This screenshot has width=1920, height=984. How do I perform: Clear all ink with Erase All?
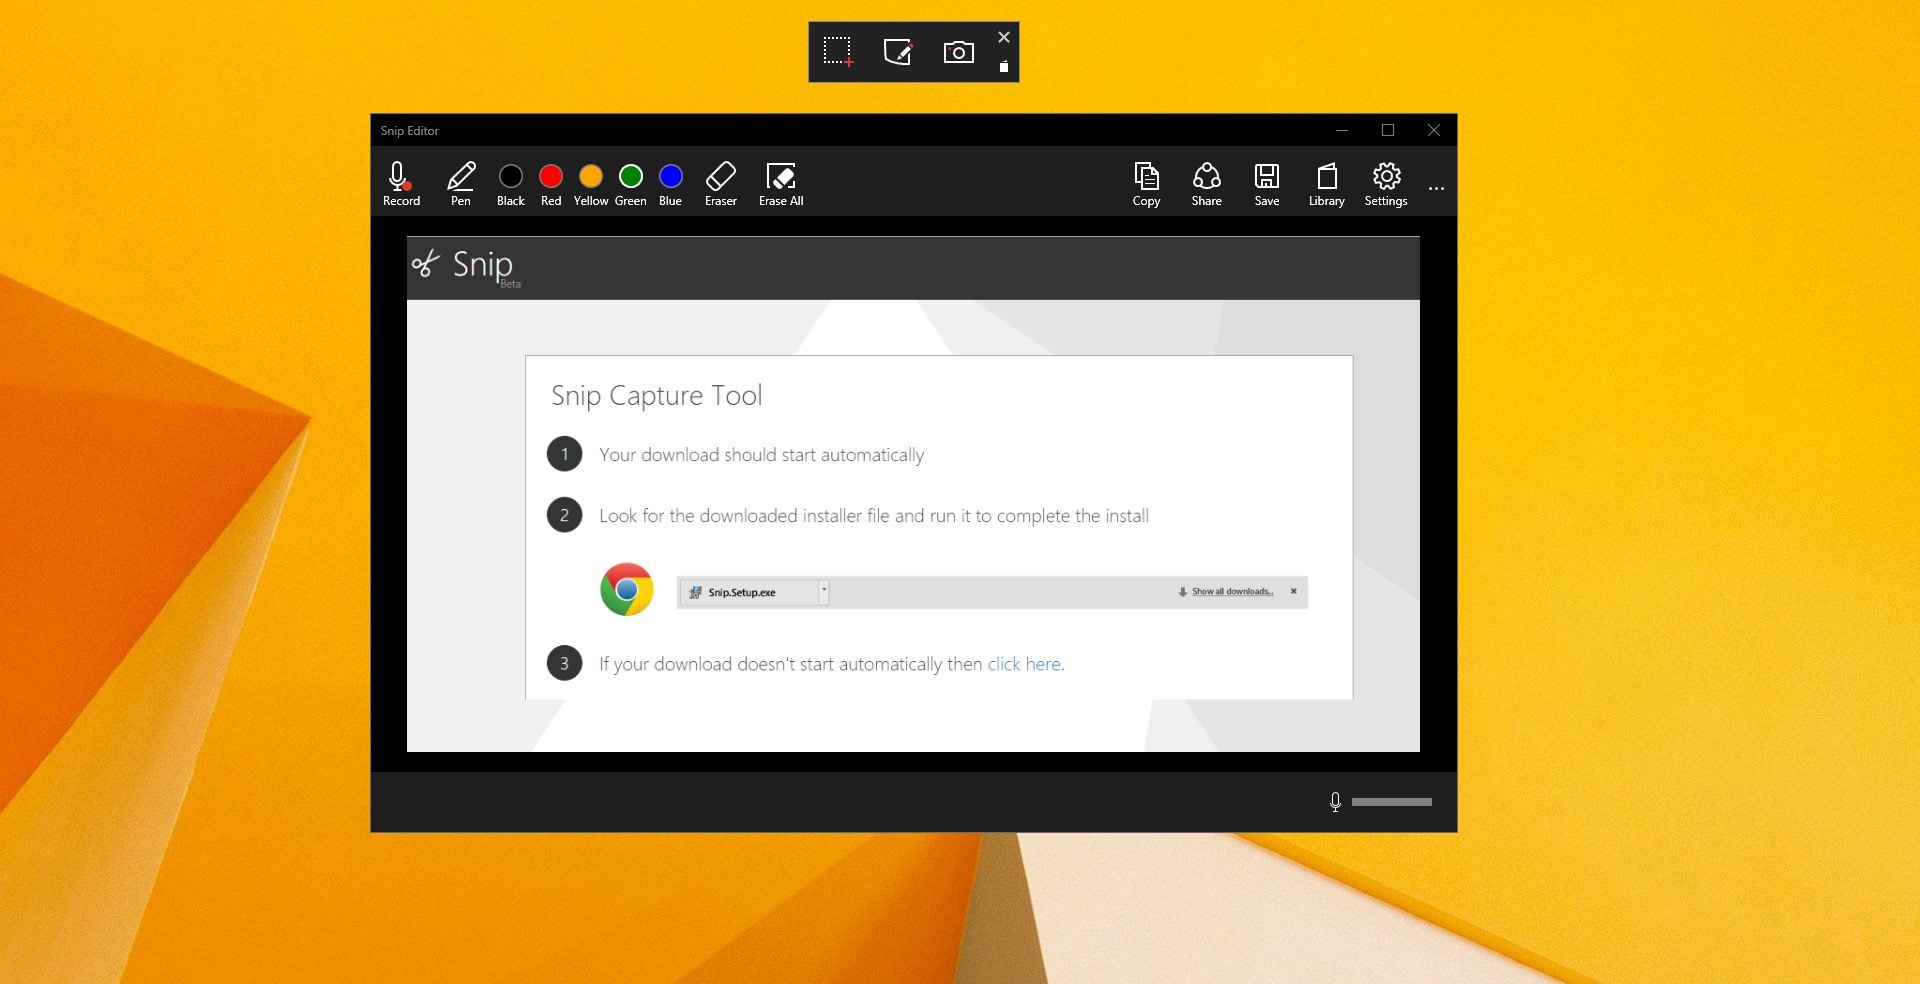pyautogui.click(x=781, y=184)
